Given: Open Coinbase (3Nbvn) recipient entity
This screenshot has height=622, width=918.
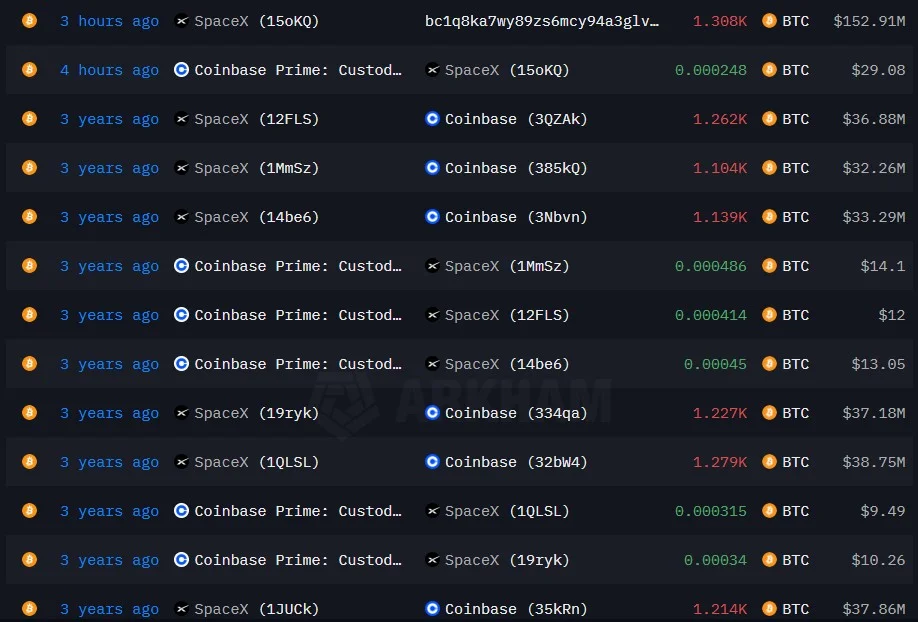Looking at the screenshot, I should [x=516, y=217].
